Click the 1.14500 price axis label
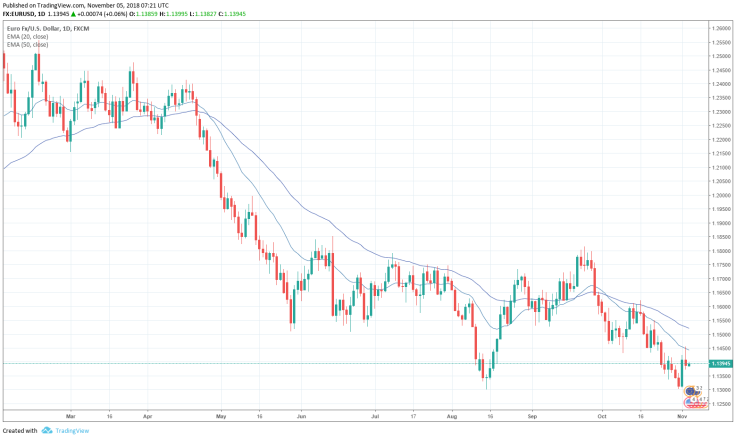 click(721, 349)
